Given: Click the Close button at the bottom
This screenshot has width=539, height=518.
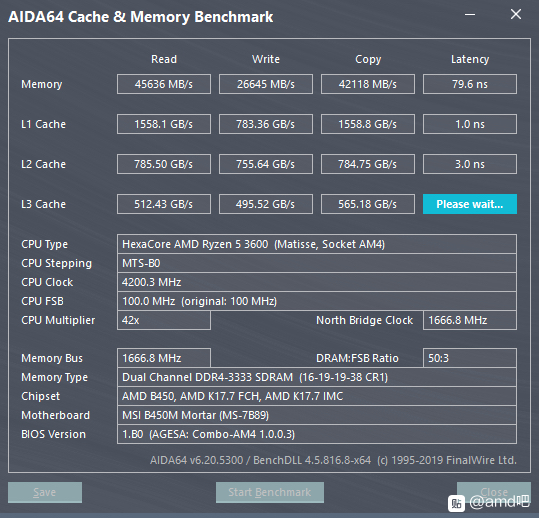Looking at the screenshot, I should [494, 492].
